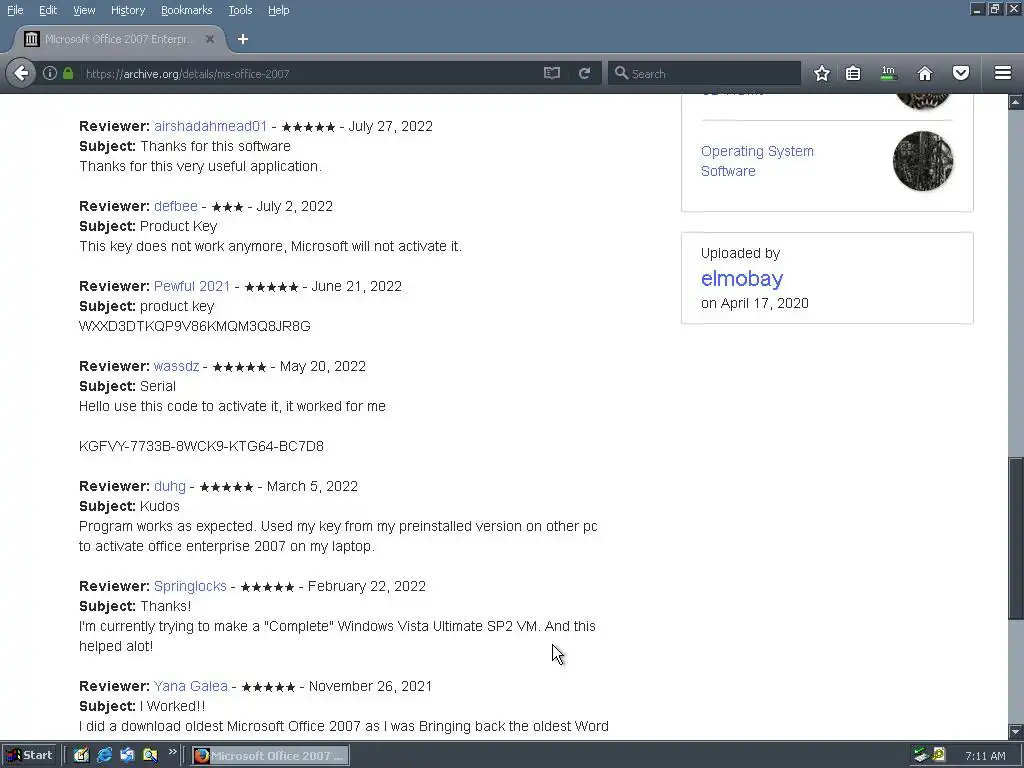Open Operating System Software collection link
This screenshot has width=1024, height=768.
757,161
